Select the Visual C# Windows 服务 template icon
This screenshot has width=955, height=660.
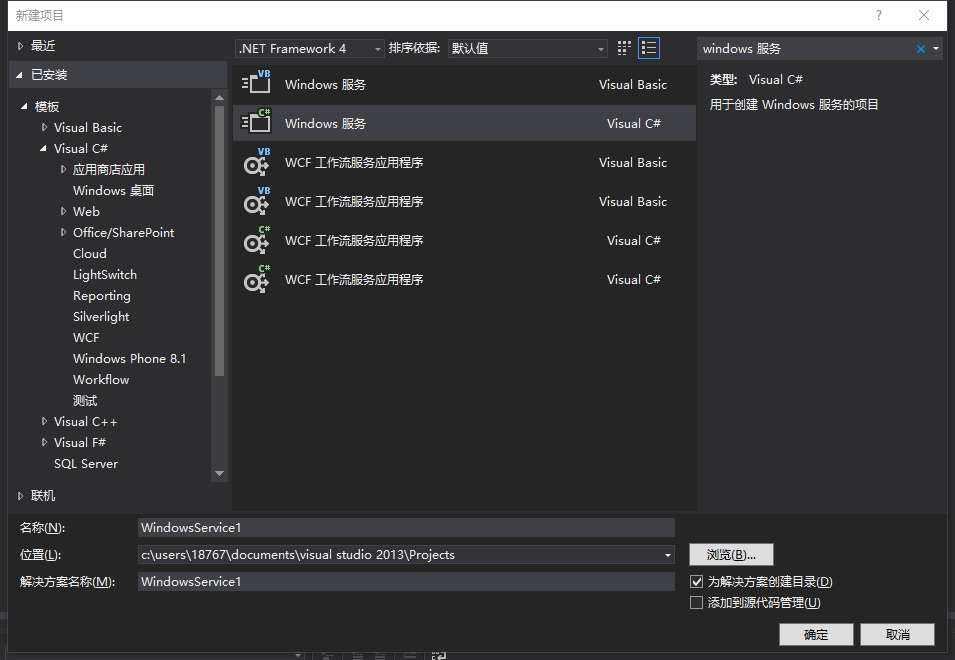point(256,121)
